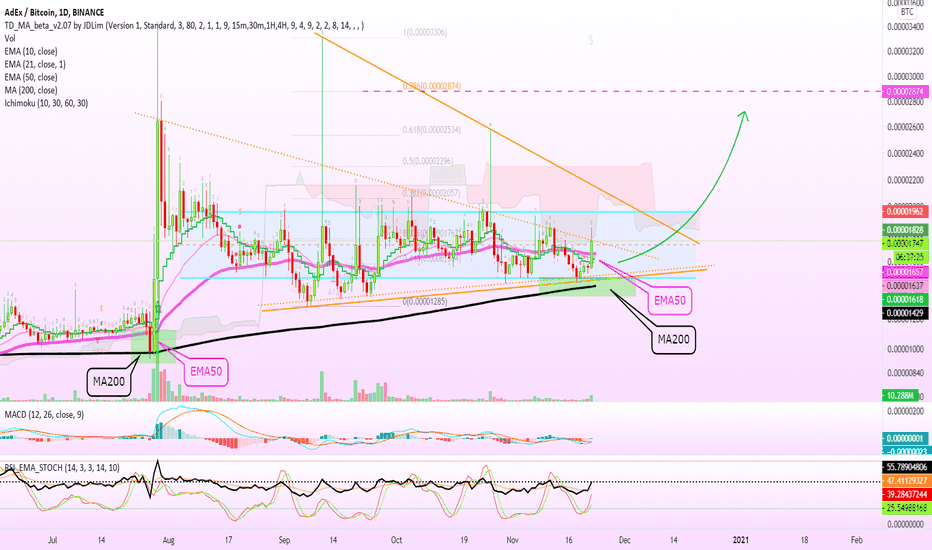Select the 0.786(0.00002874) Fibonacci level label
932x550 pixels.
pos(432,87)
